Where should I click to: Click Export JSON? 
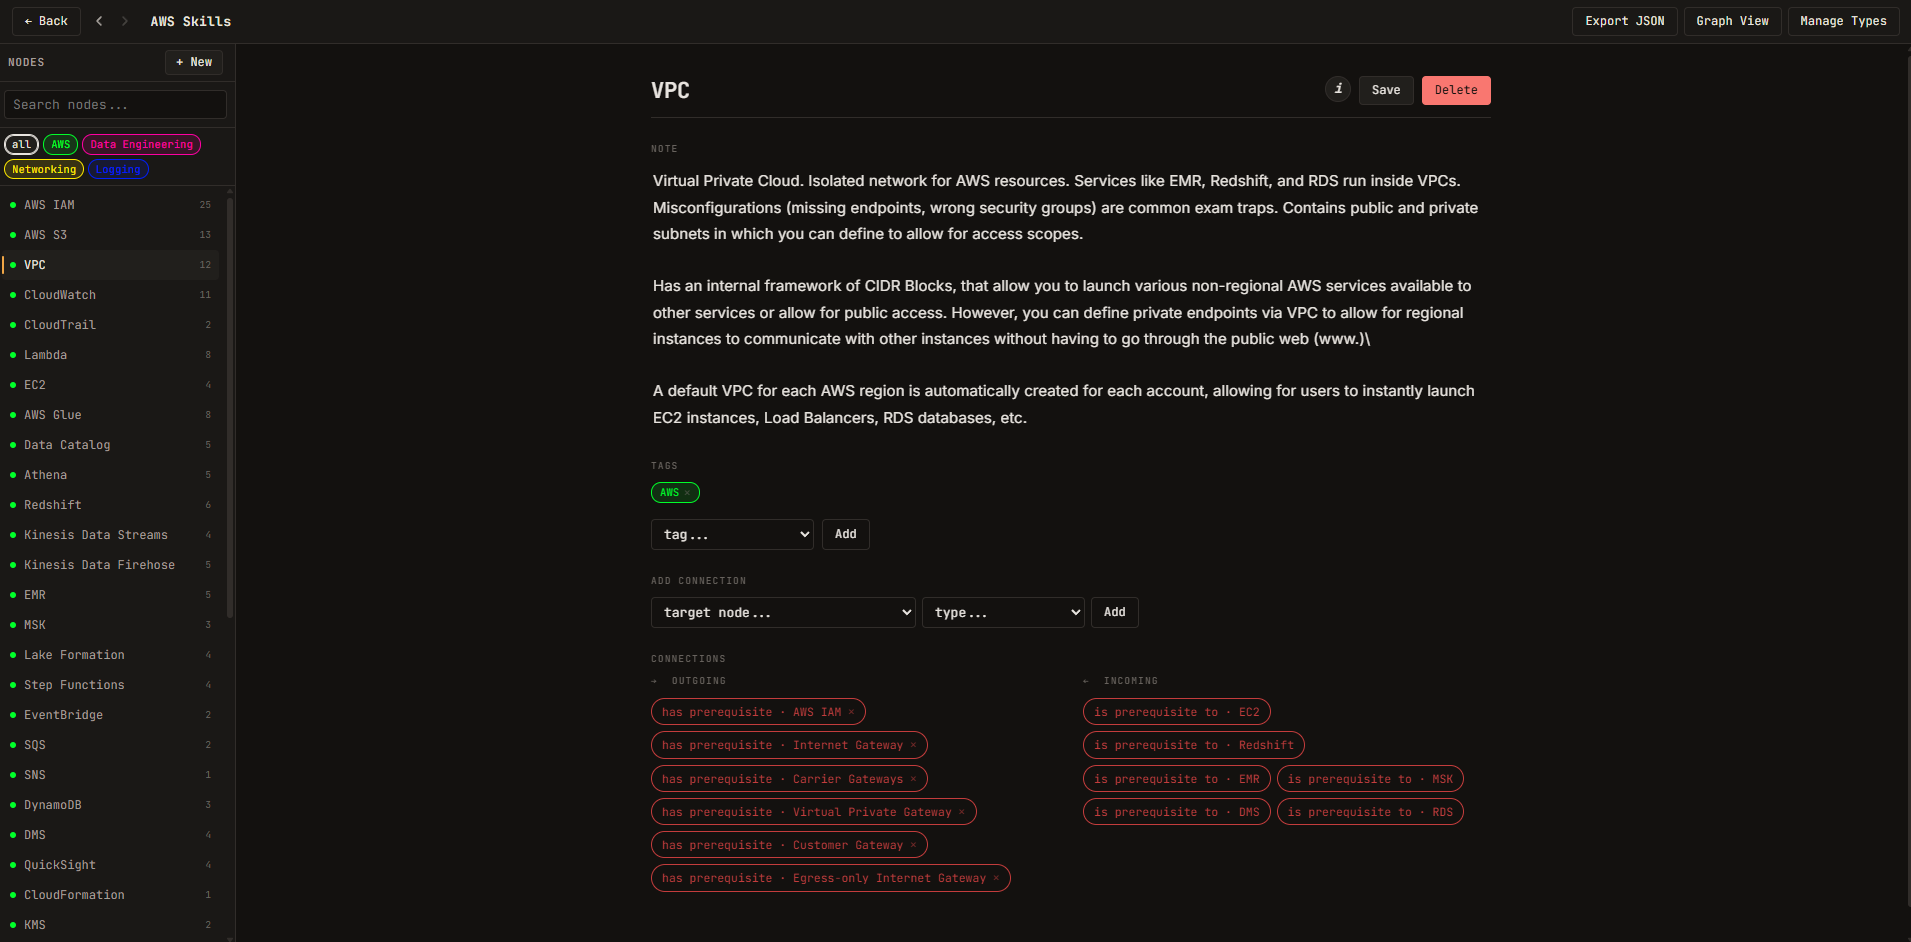point(1625,21)
